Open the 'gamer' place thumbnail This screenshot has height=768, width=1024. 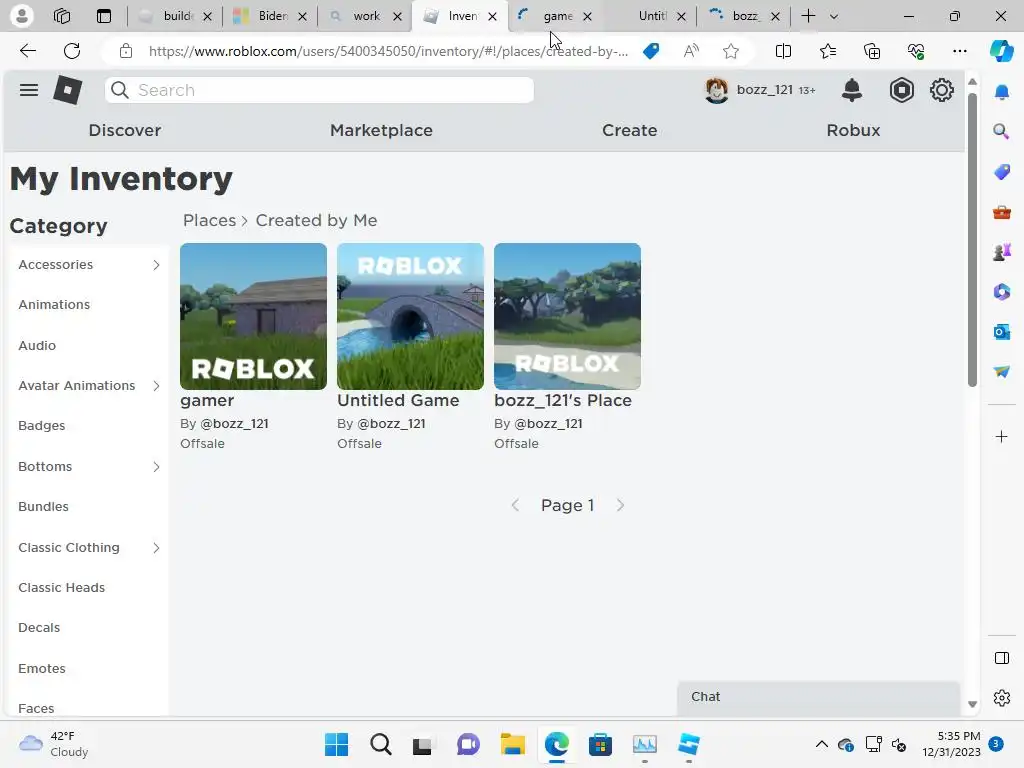coord(253,316)
